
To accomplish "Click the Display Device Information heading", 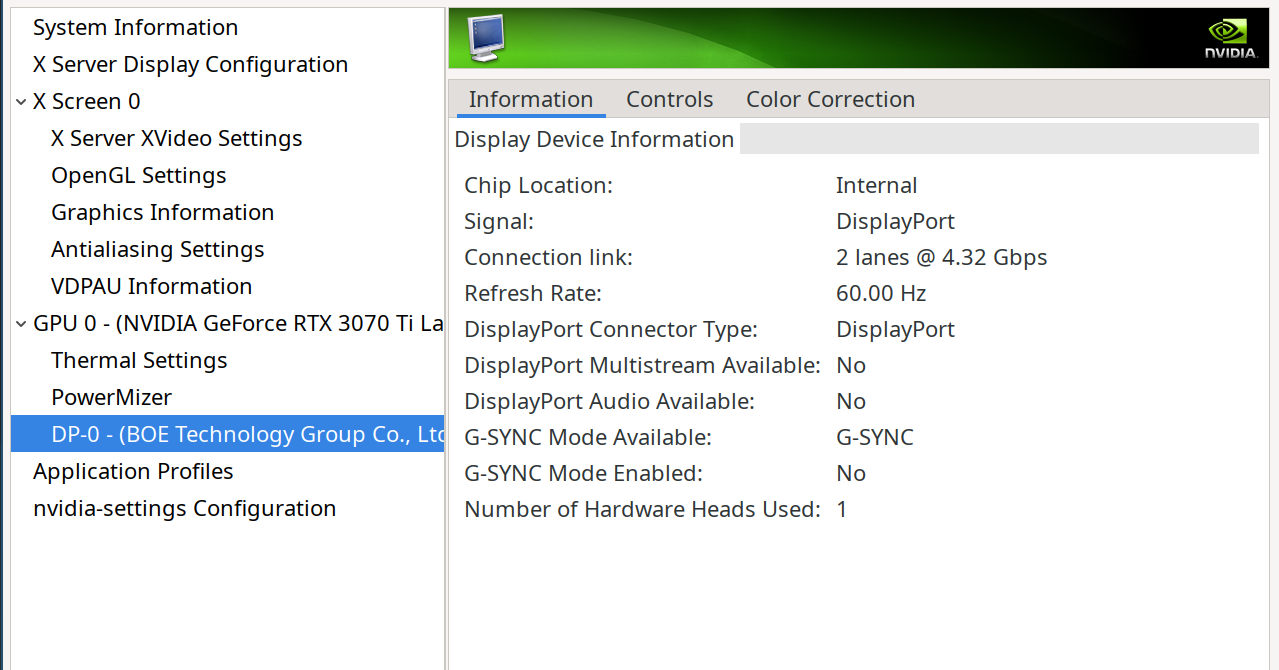I will click(x=595, y=139).
